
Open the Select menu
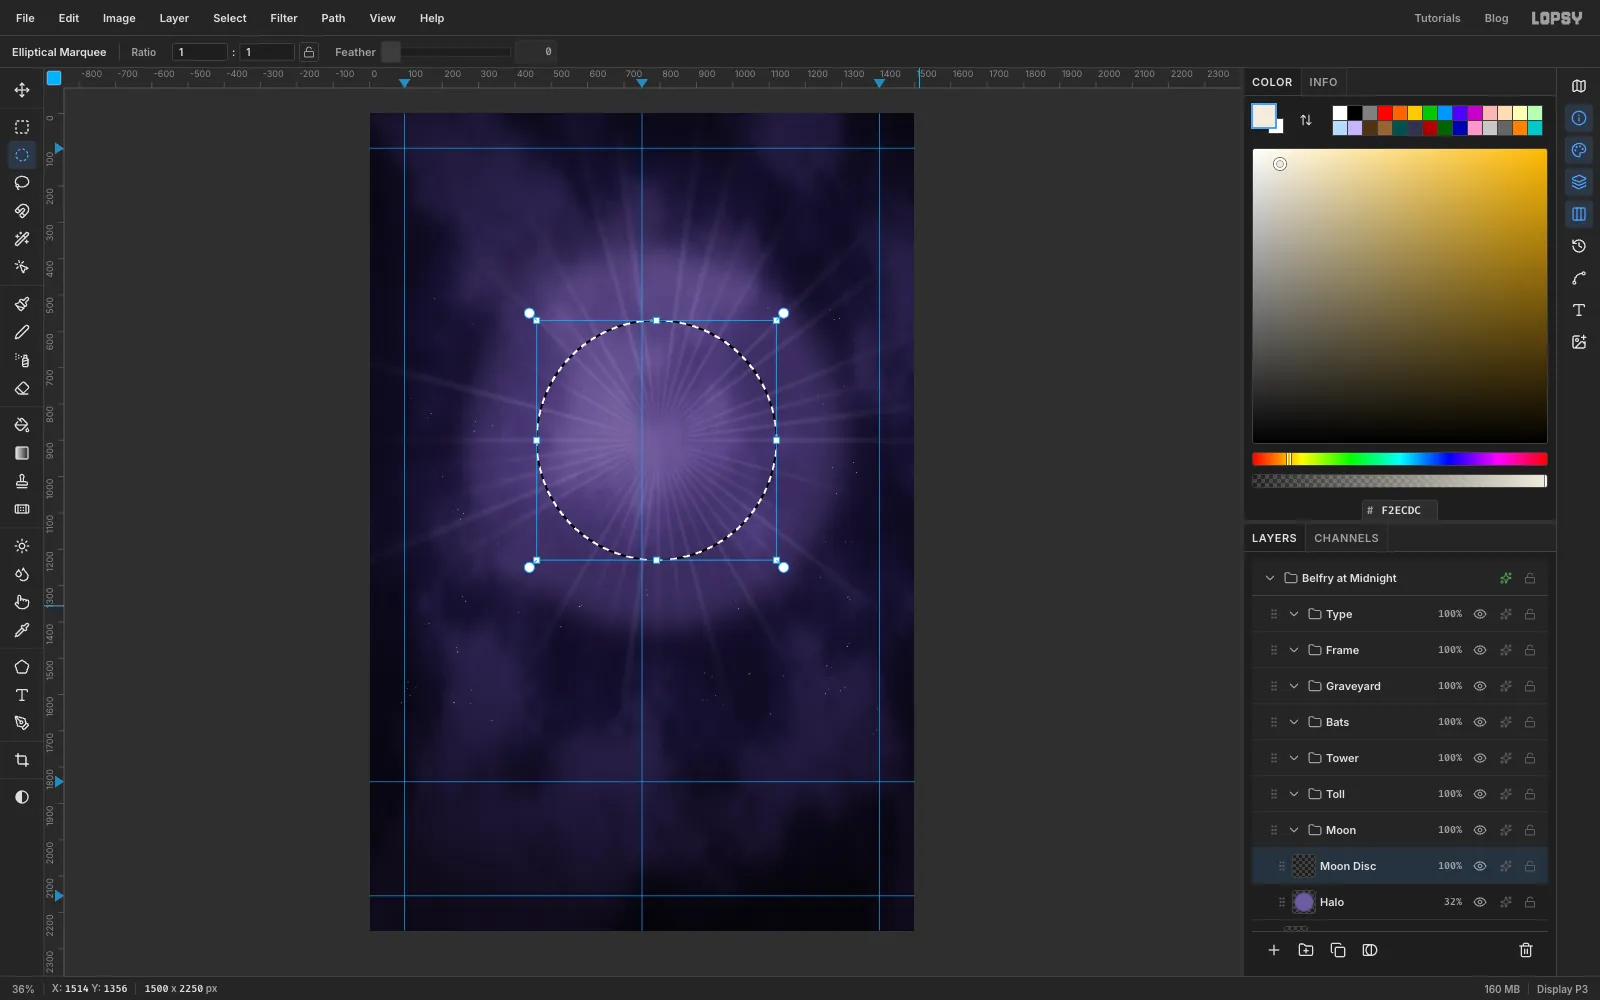click(x=230, y=18)
